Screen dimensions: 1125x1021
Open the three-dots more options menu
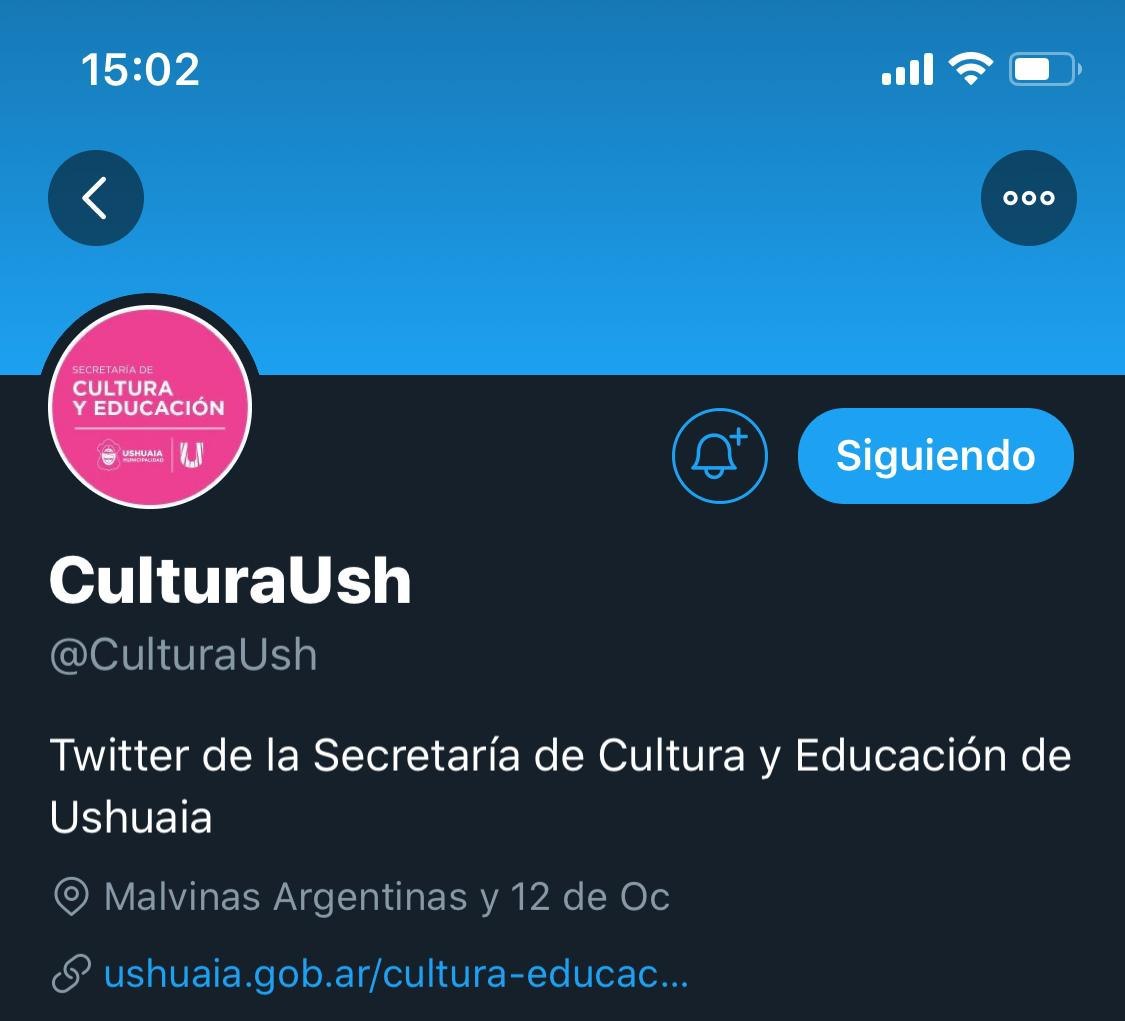point(1028,197)
